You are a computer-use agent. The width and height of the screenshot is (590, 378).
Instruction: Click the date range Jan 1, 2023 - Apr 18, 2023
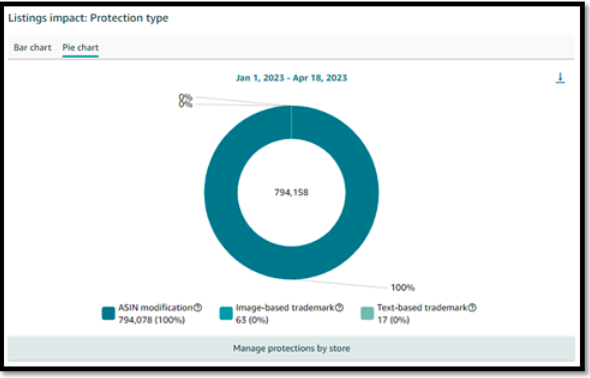291,78
